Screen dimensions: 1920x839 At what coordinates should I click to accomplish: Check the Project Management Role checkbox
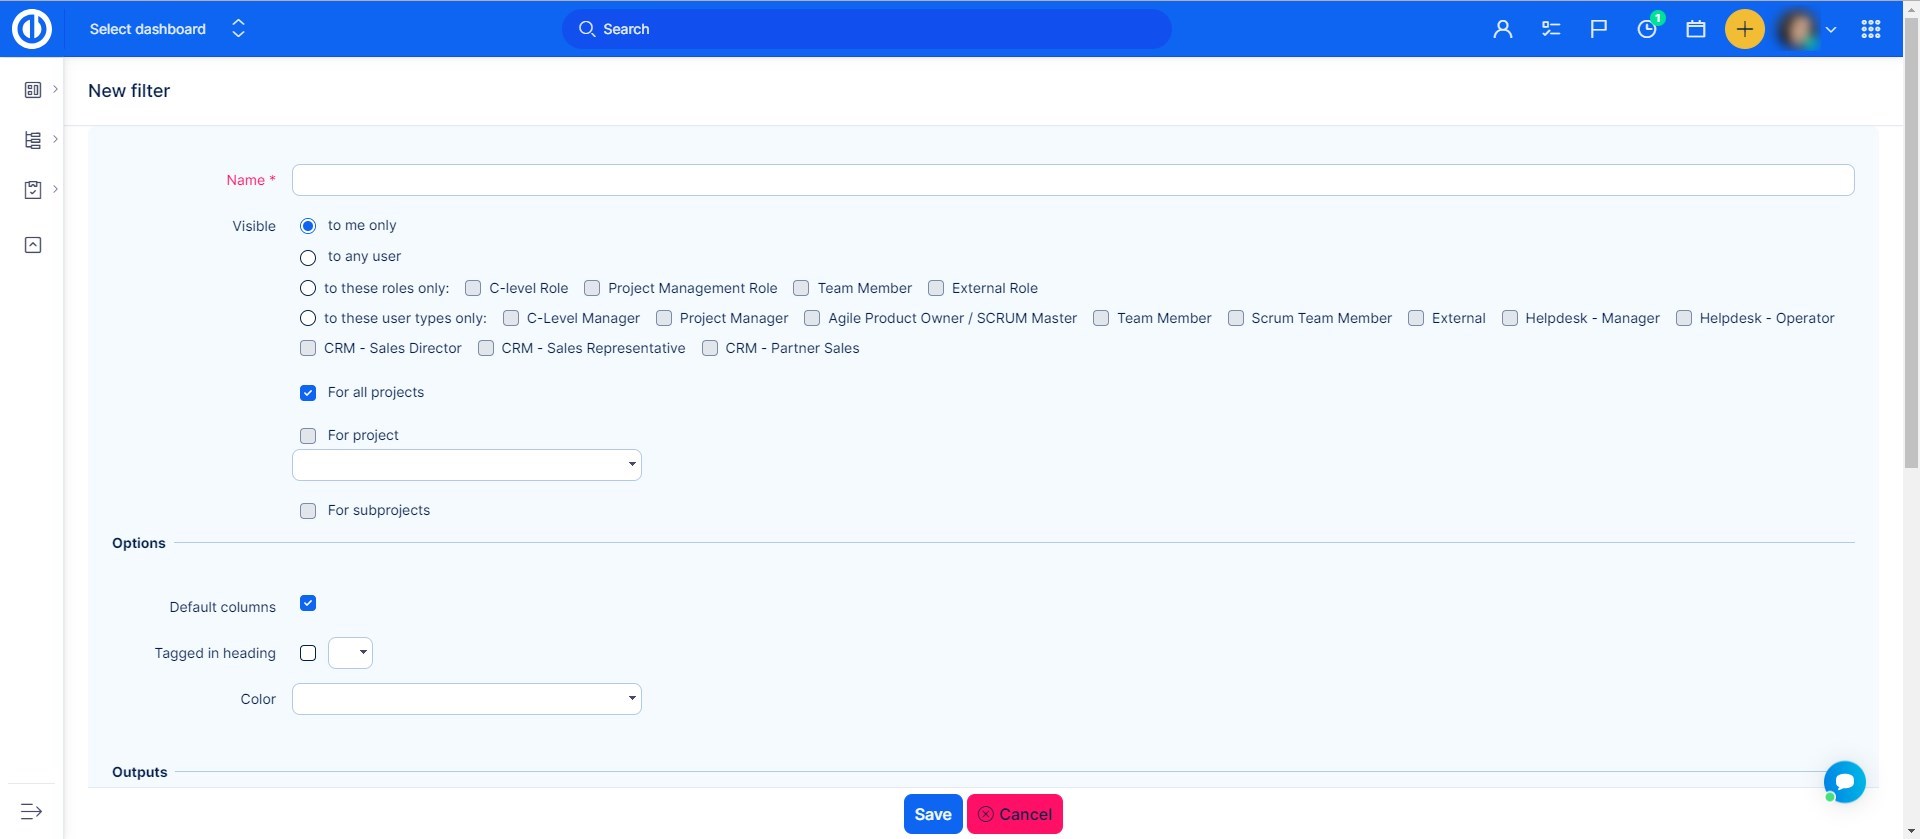(592, 288)
